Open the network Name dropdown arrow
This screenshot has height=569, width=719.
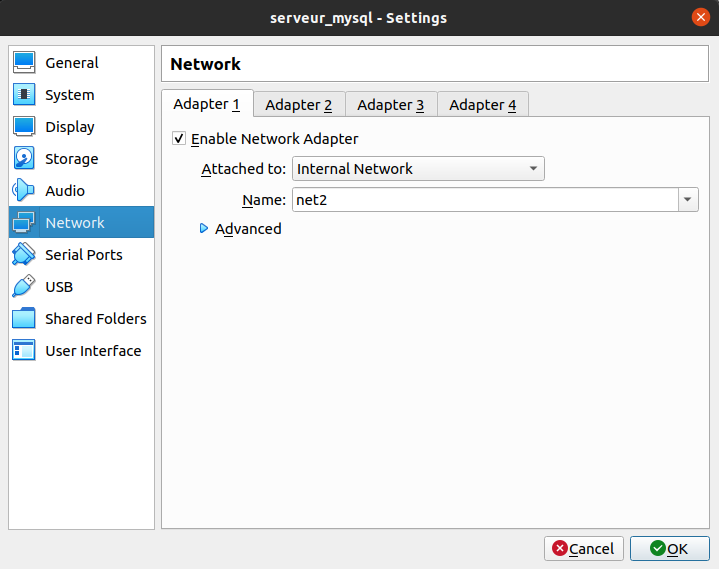(x=688, y=200)
